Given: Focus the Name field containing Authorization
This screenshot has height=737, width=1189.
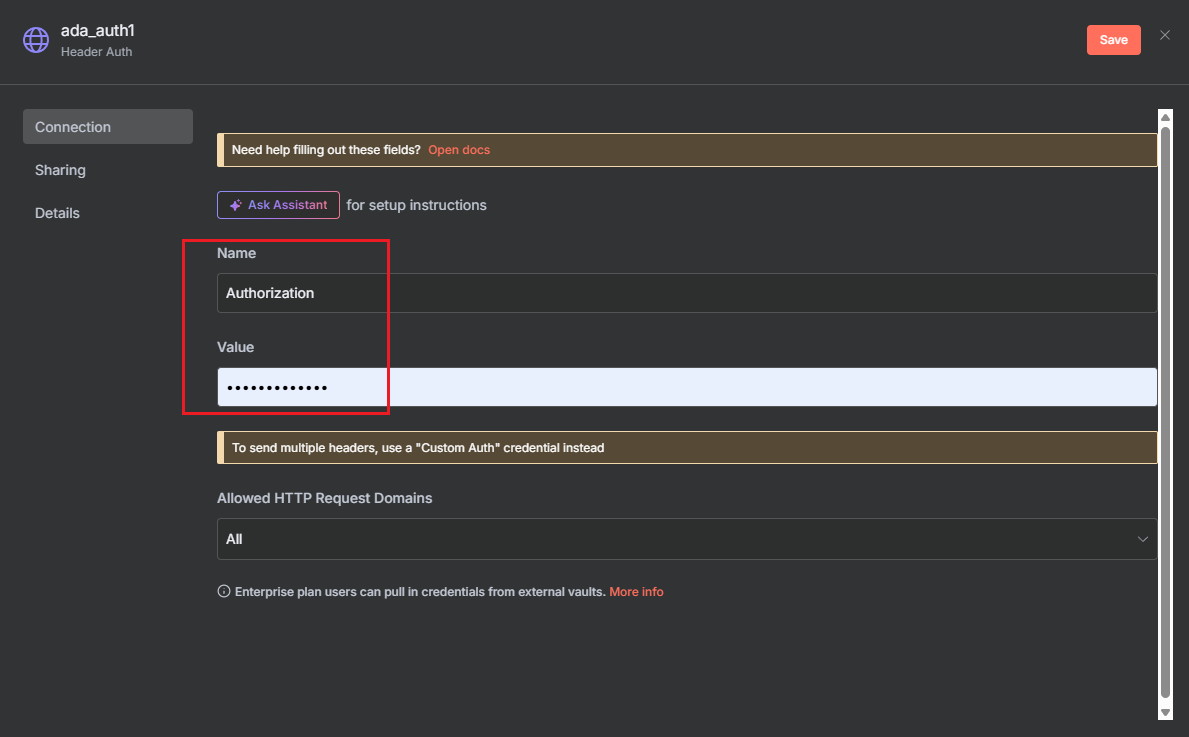Looking at the screenshot, I should click(x=686, y=293).
